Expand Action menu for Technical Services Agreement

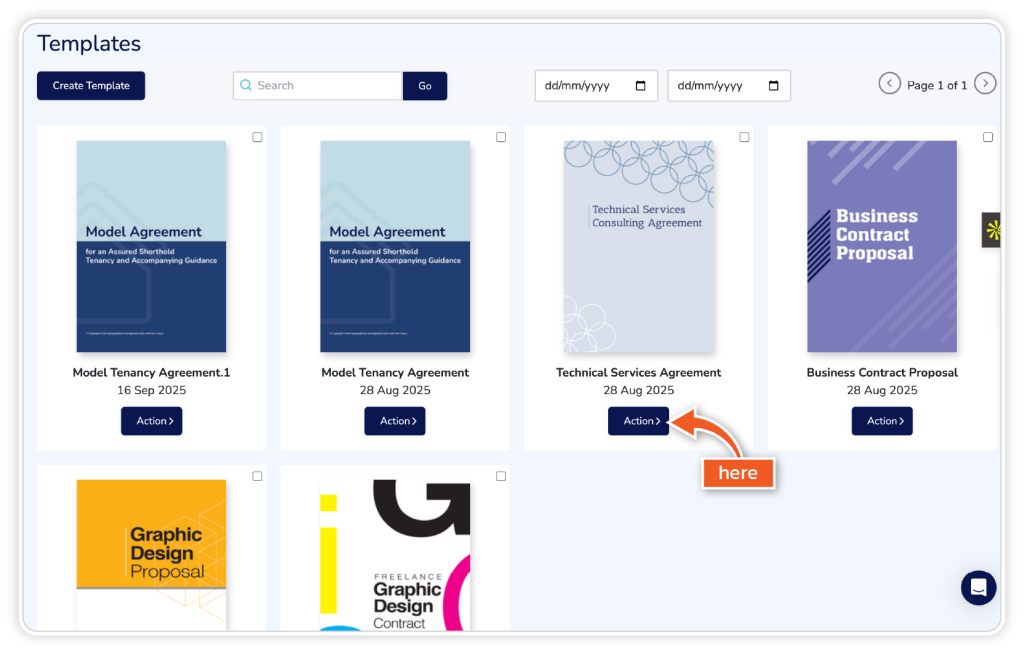pyautogui.click(x=638, y=421)
